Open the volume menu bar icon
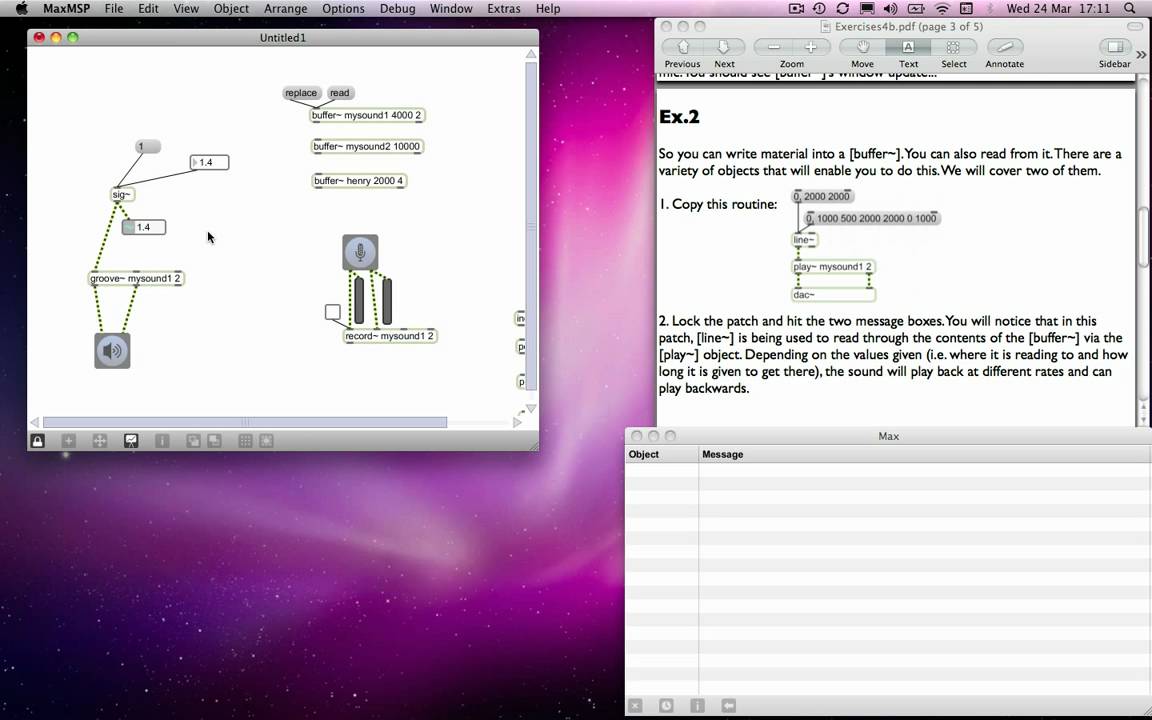 pyautogui.click(x=890, y=9)
